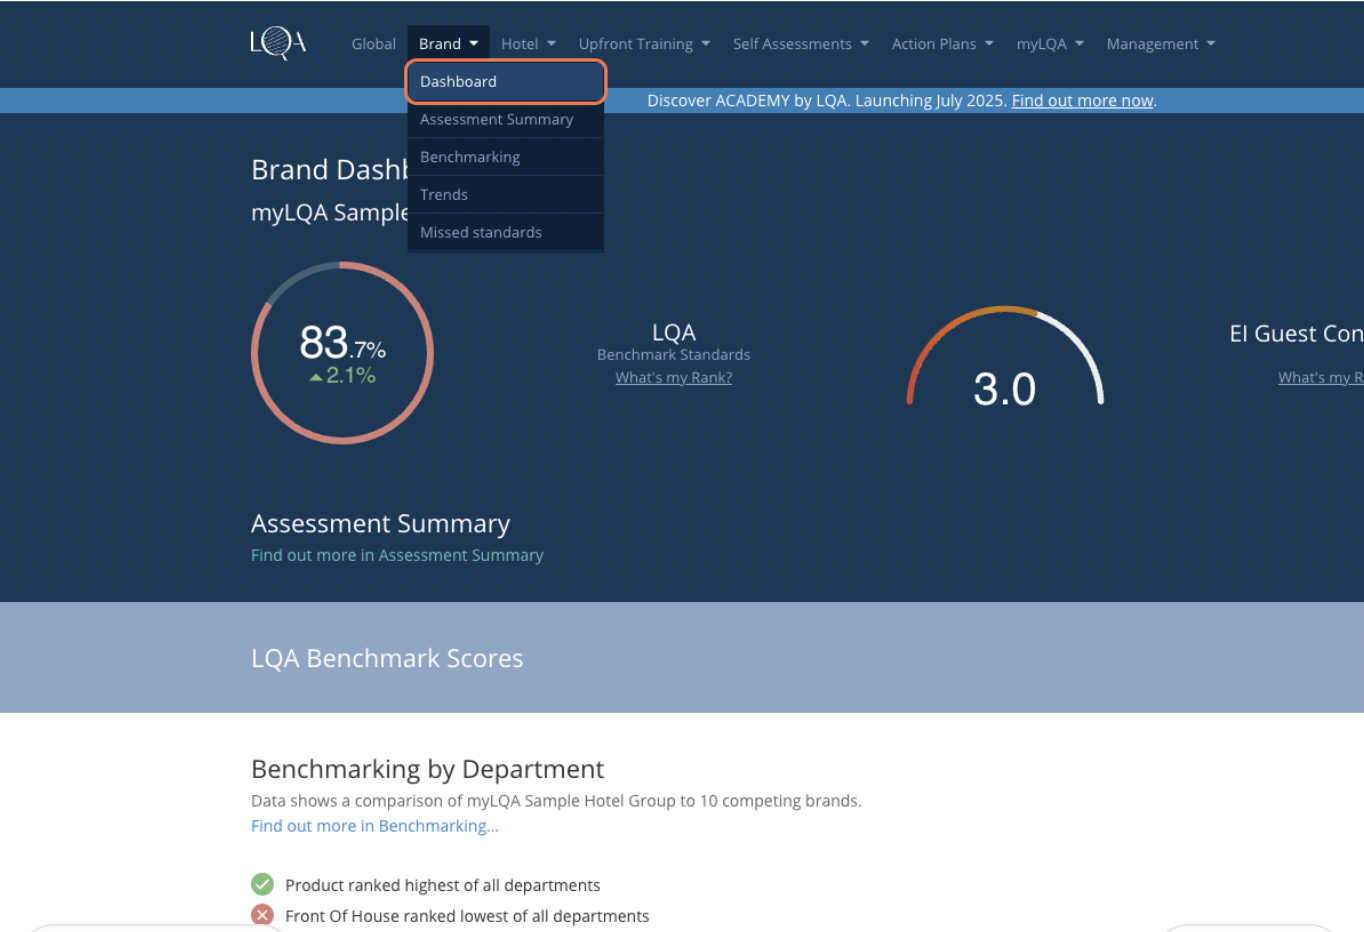This screenshot has width=1364, height=932.
Task: Choose Assessment Summary in Brand menu
Action: click(497, 119)
